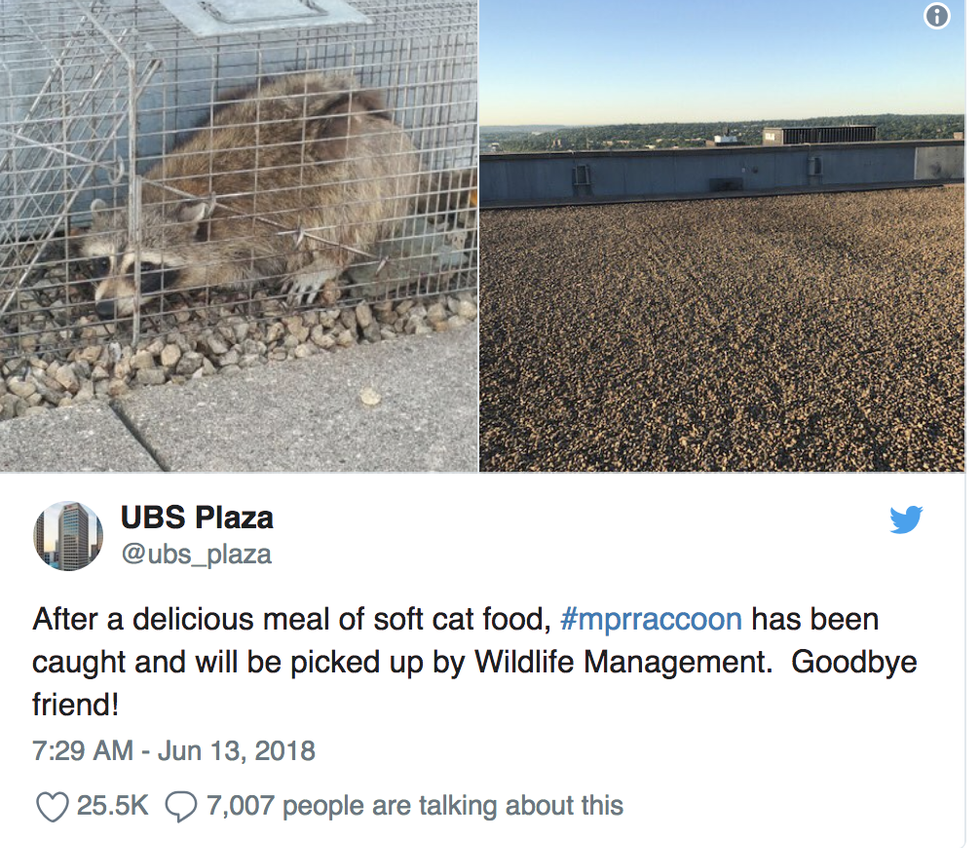Click the info icon on the photo

pyautogui.click(x=936, y=16)
